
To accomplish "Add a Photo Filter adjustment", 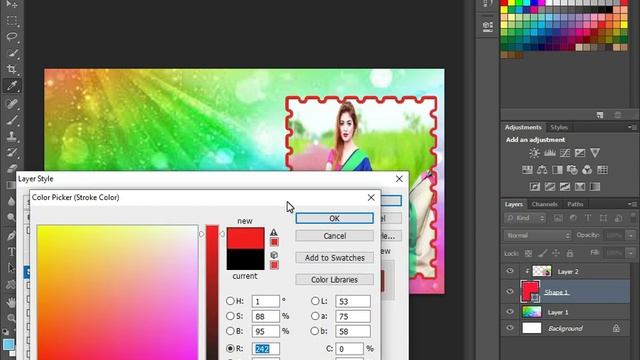I will 572,170.
